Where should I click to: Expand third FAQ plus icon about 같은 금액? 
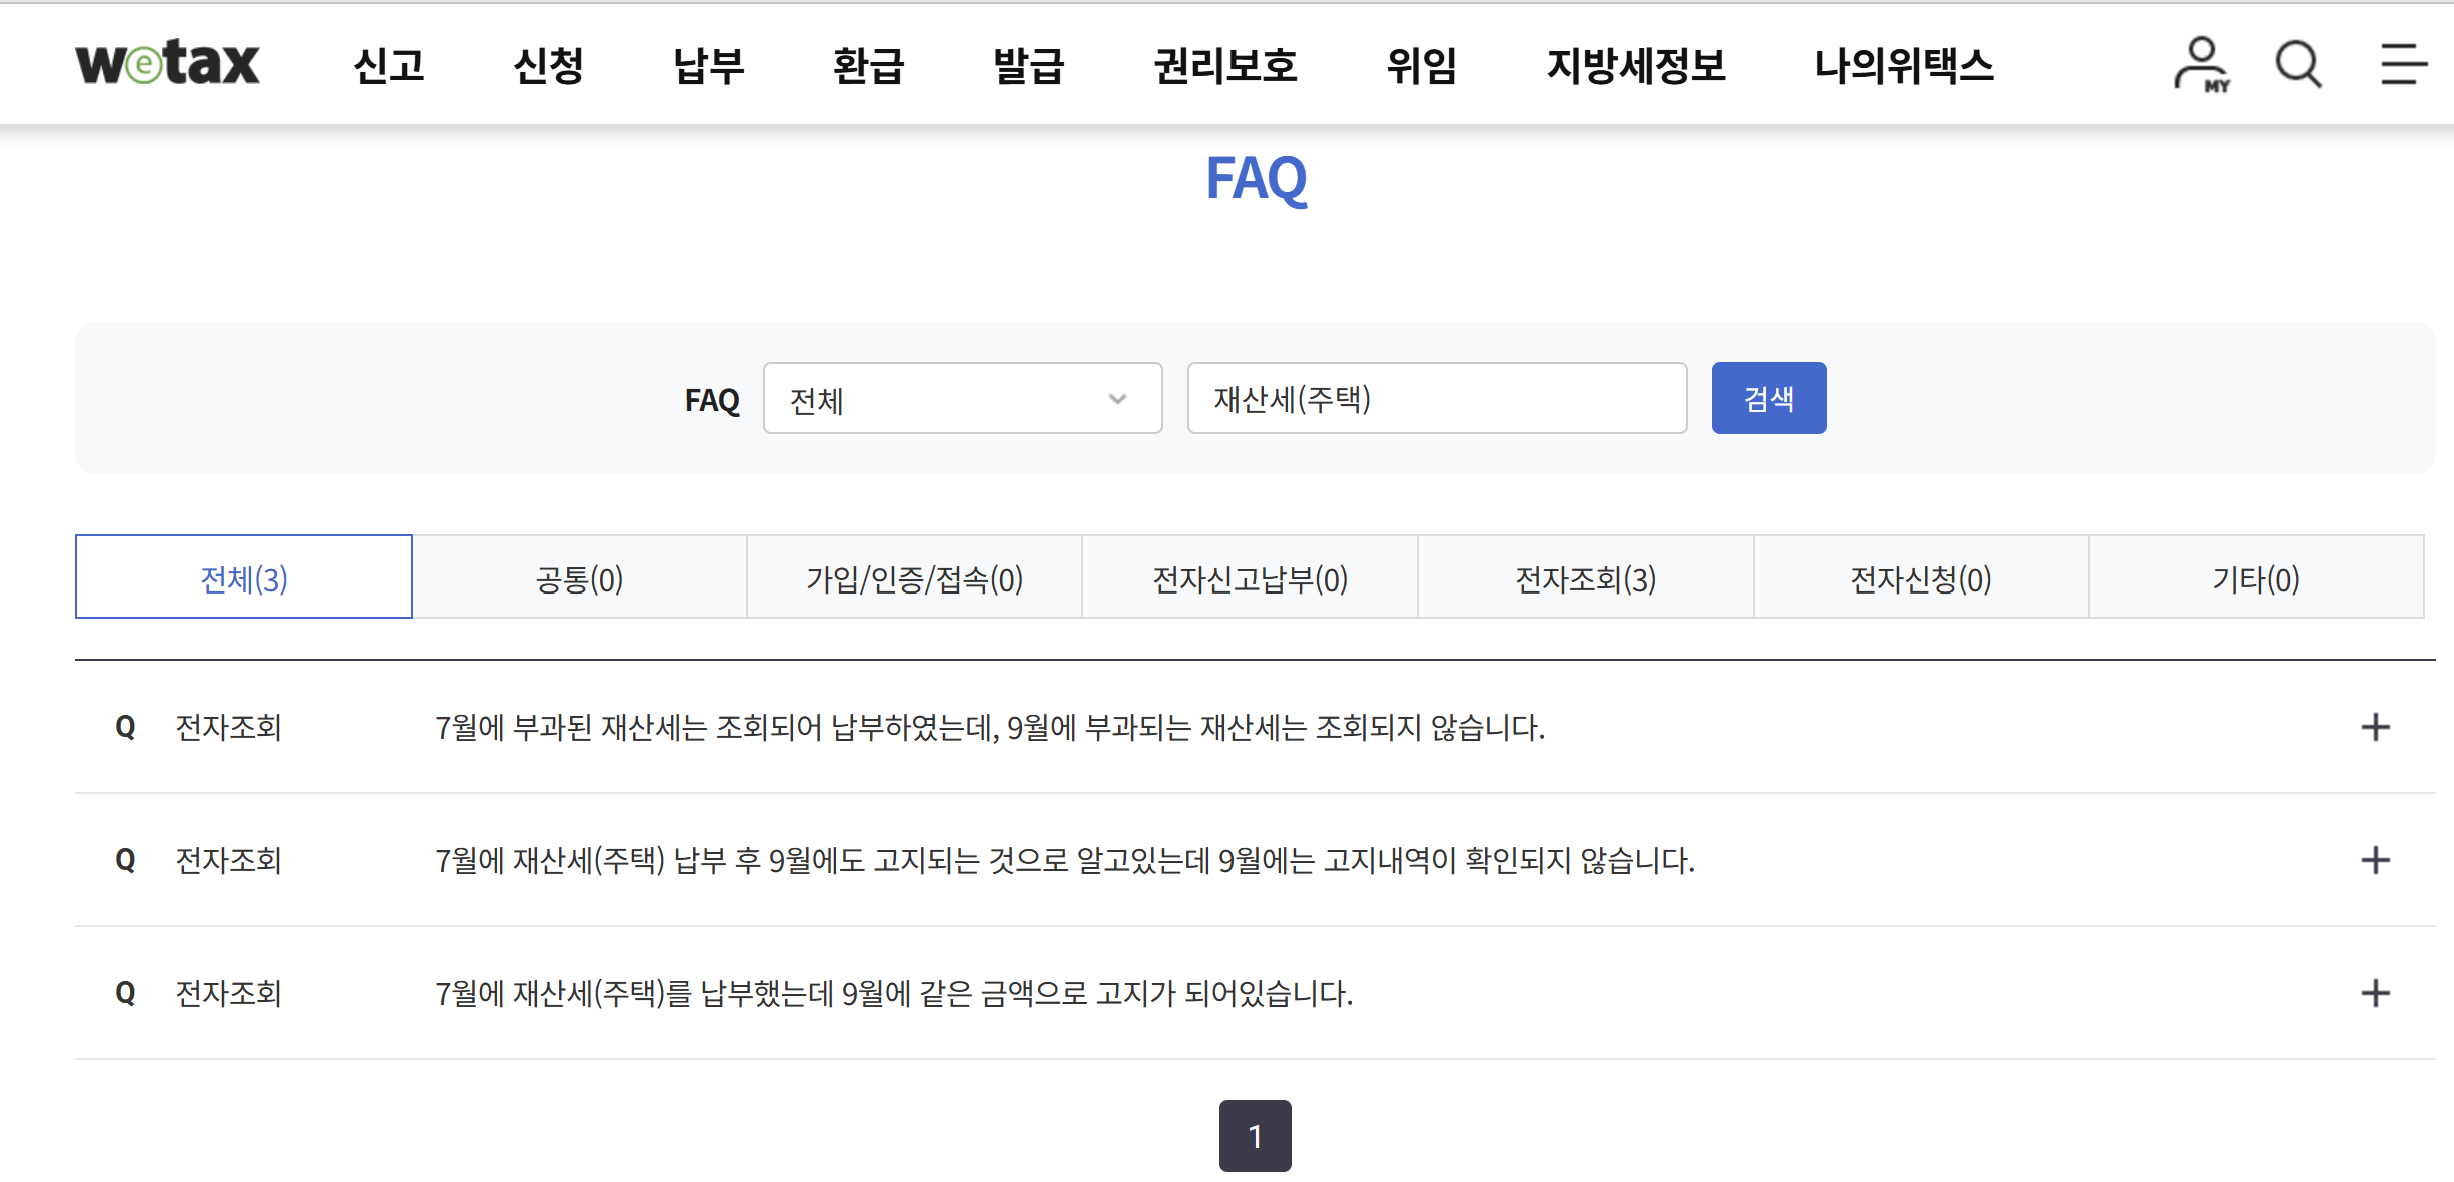pos(2375,993)
